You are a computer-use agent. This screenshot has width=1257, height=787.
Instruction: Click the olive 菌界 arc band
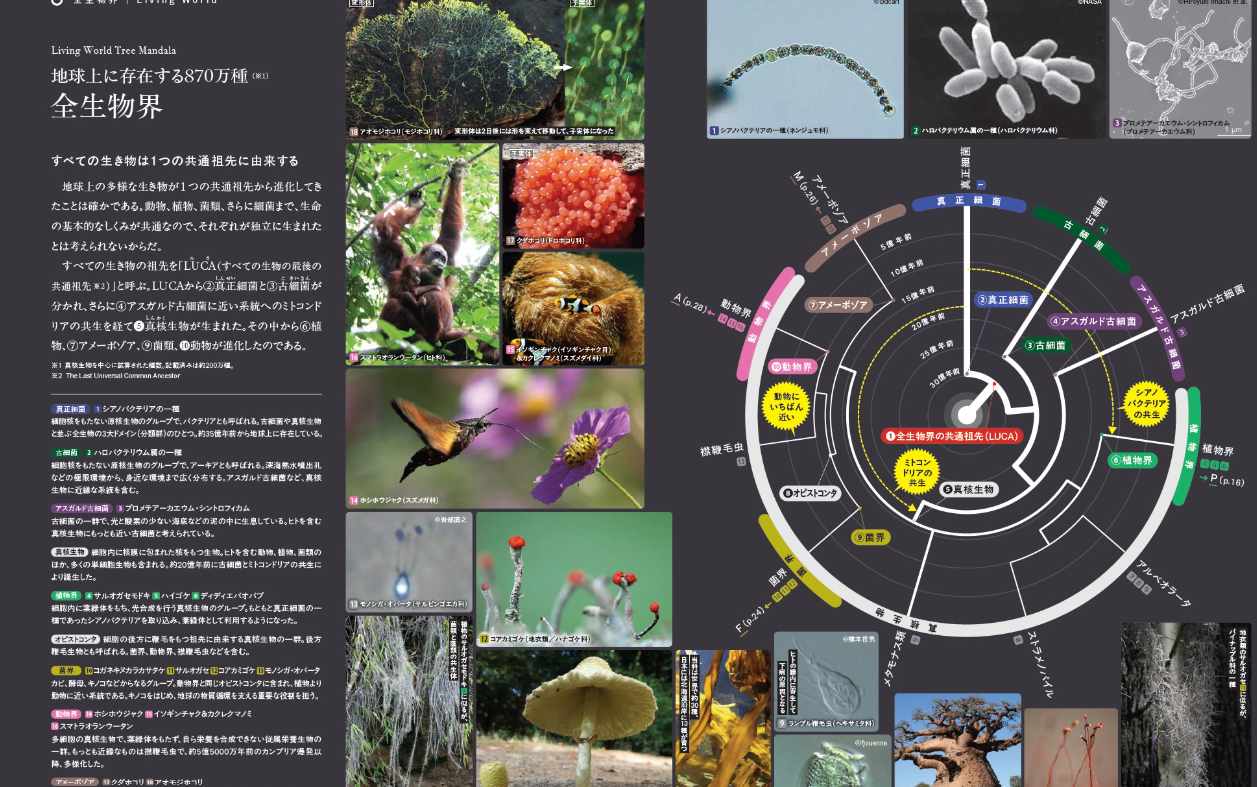[x=796, y=560]
